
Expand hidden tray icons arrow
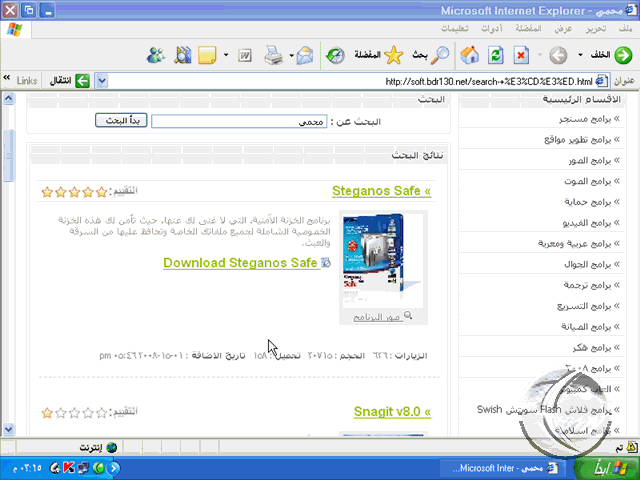[x=113, y=468]
